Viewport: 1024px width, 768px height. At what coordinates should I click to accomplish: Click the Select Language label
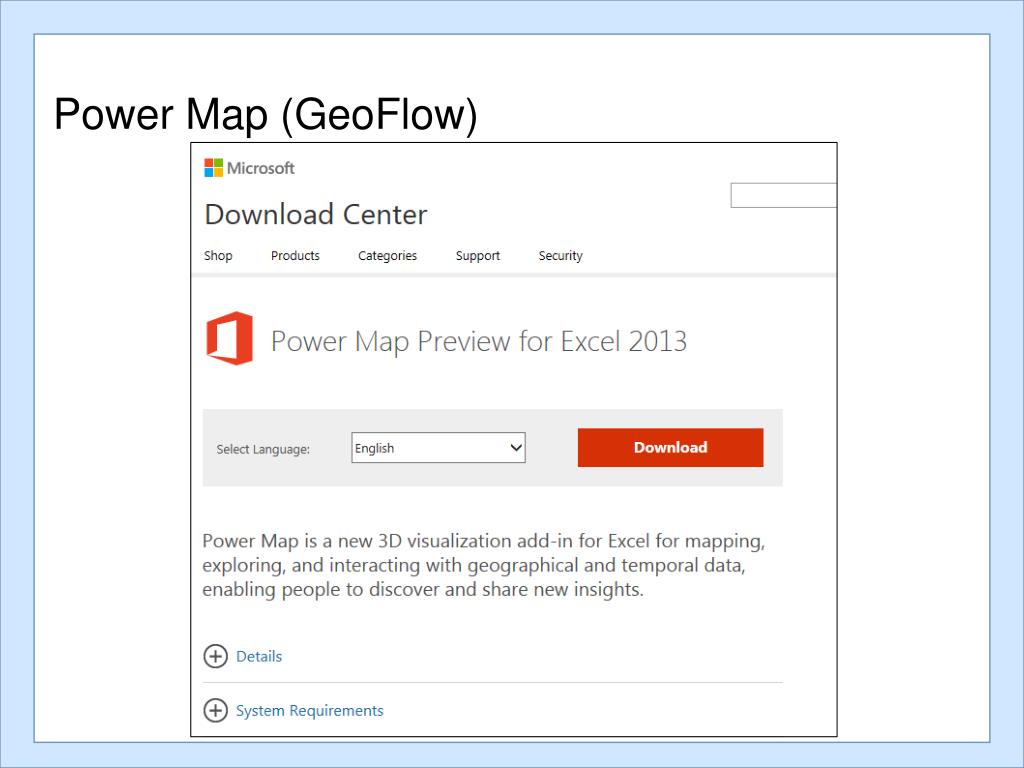coord(263,449)
